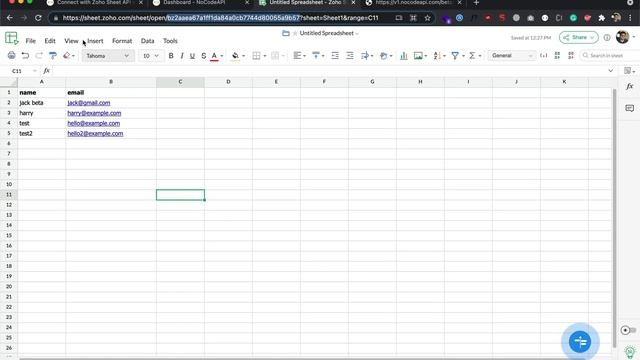Click the second grid insert icon
640x360 pixels.
click(571, 56)
